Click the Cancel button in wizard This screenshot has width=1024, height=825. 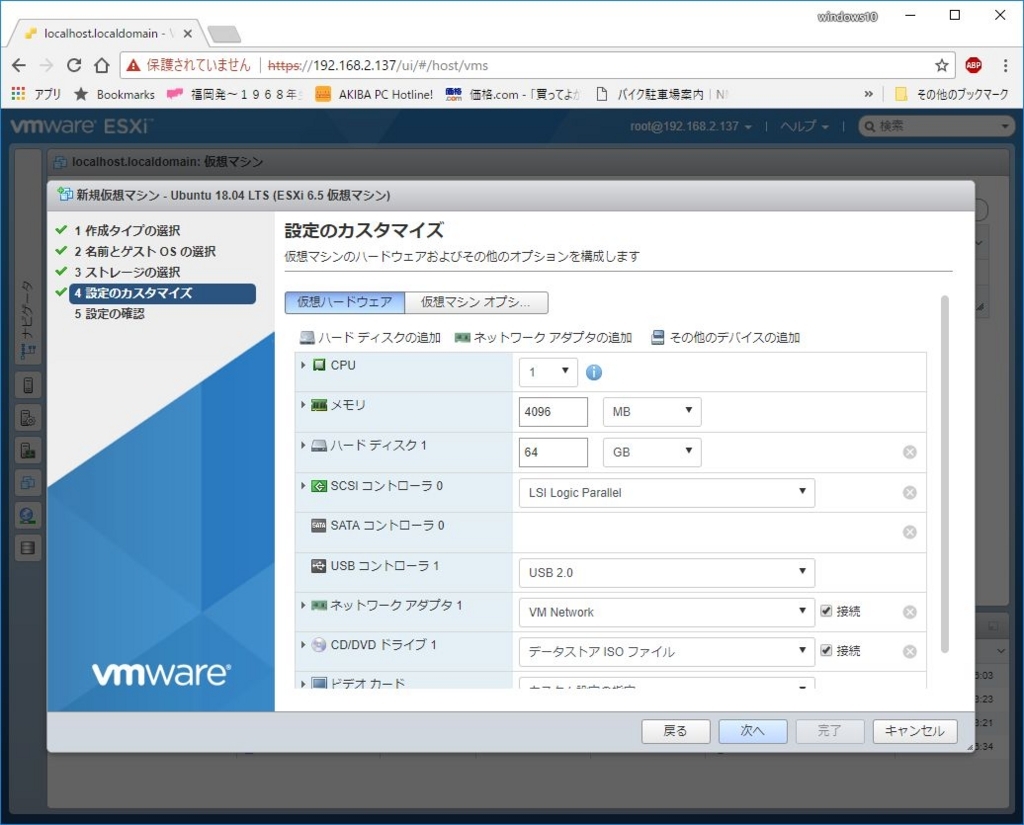click(x=914, y=731)
